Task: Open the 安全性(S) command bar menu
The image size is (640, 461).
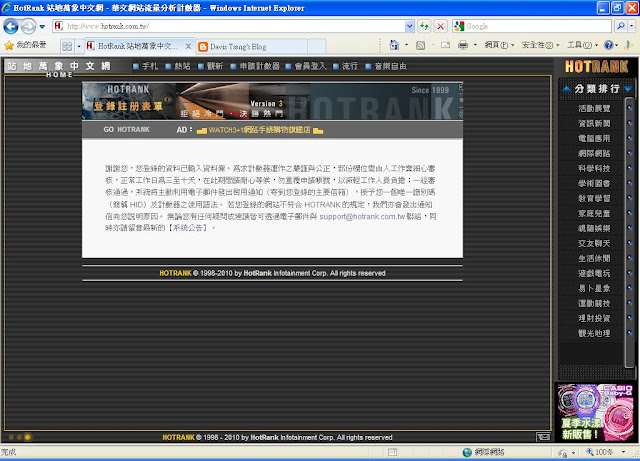Action: pos(540,45)
